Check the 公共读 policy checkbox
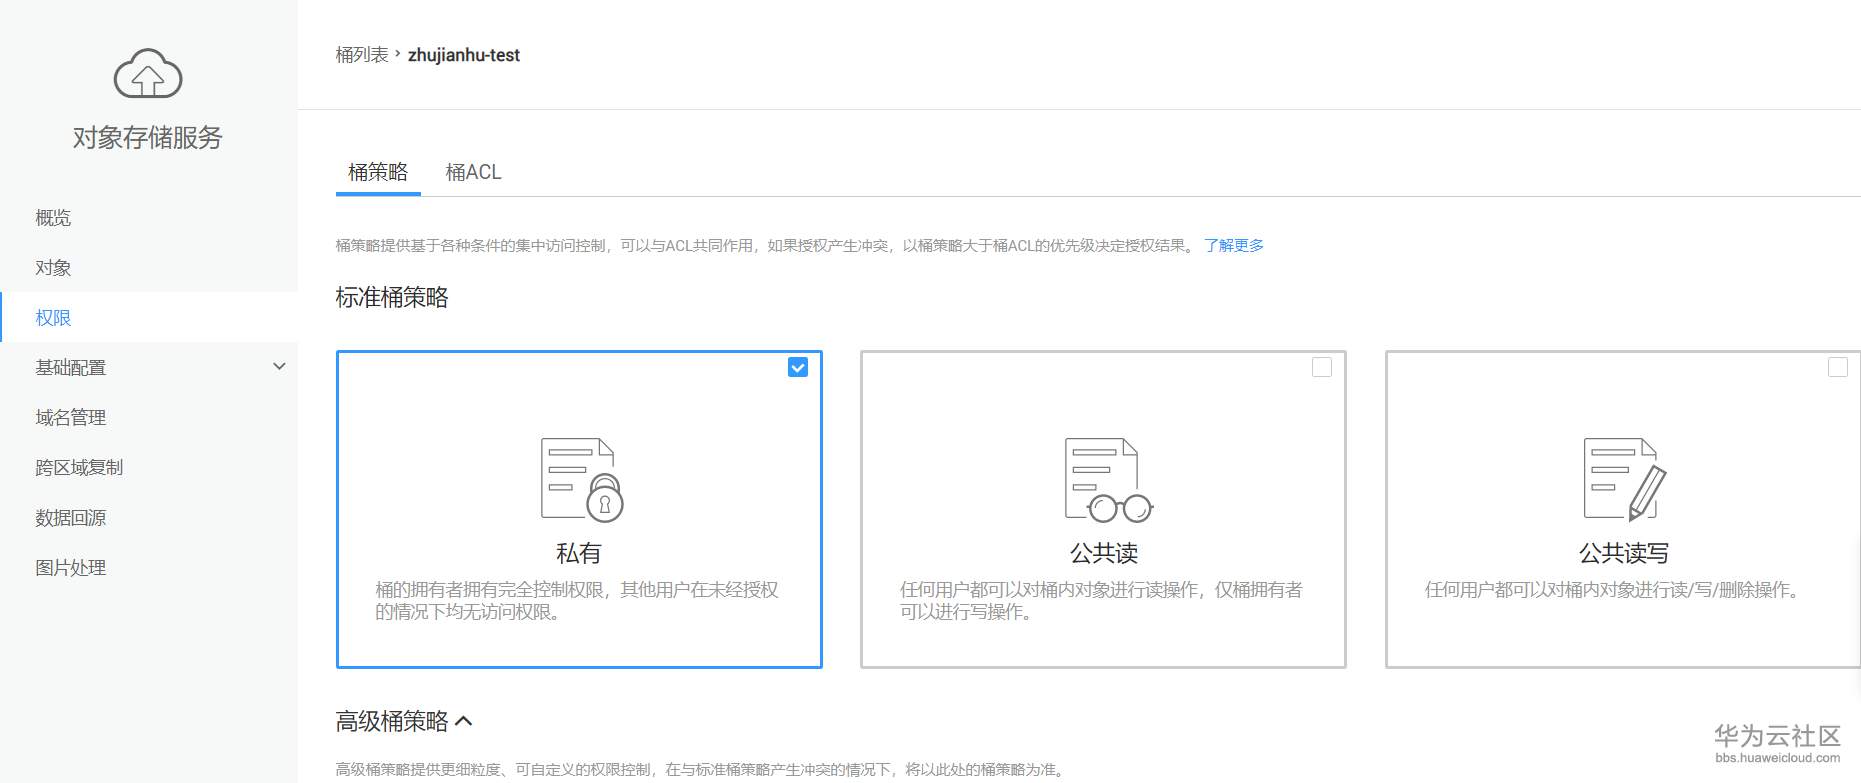1861x783 pixels. (x=1322, y=367)
